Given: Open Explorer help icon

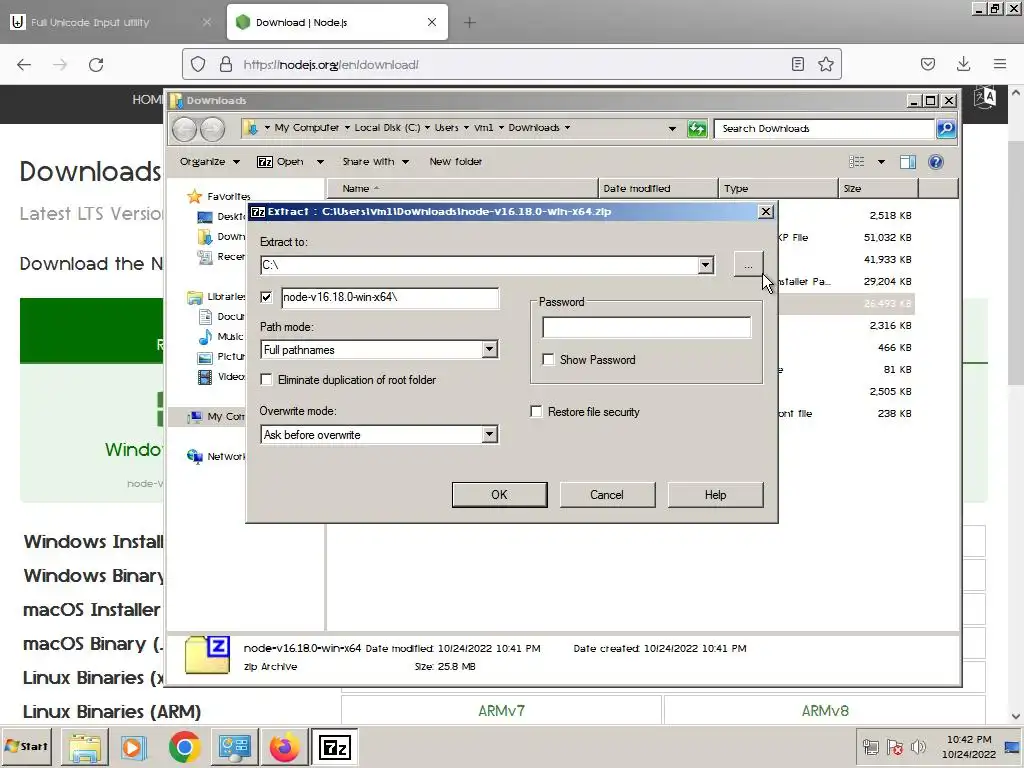Looking at the screenshot, I should coord(936,162).
